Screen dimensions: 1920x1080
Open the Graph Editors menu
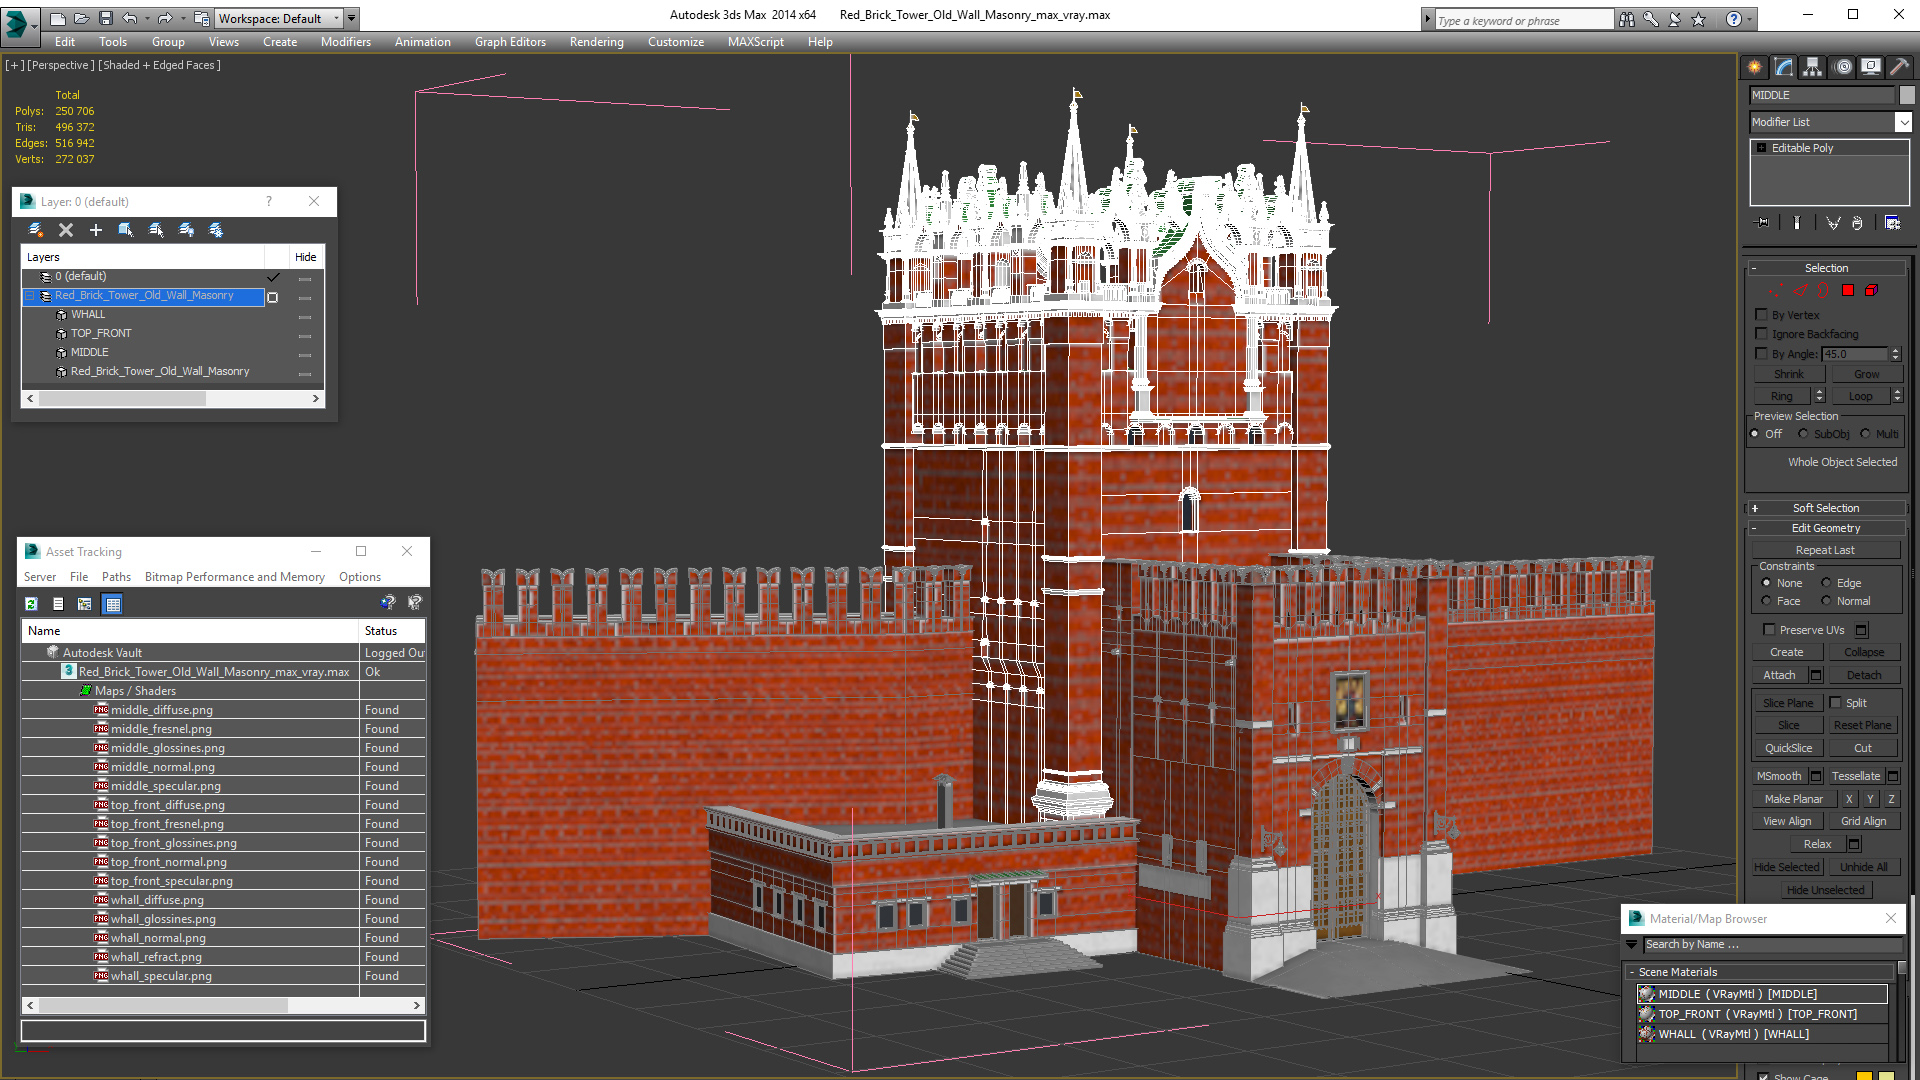click(510, 42)
